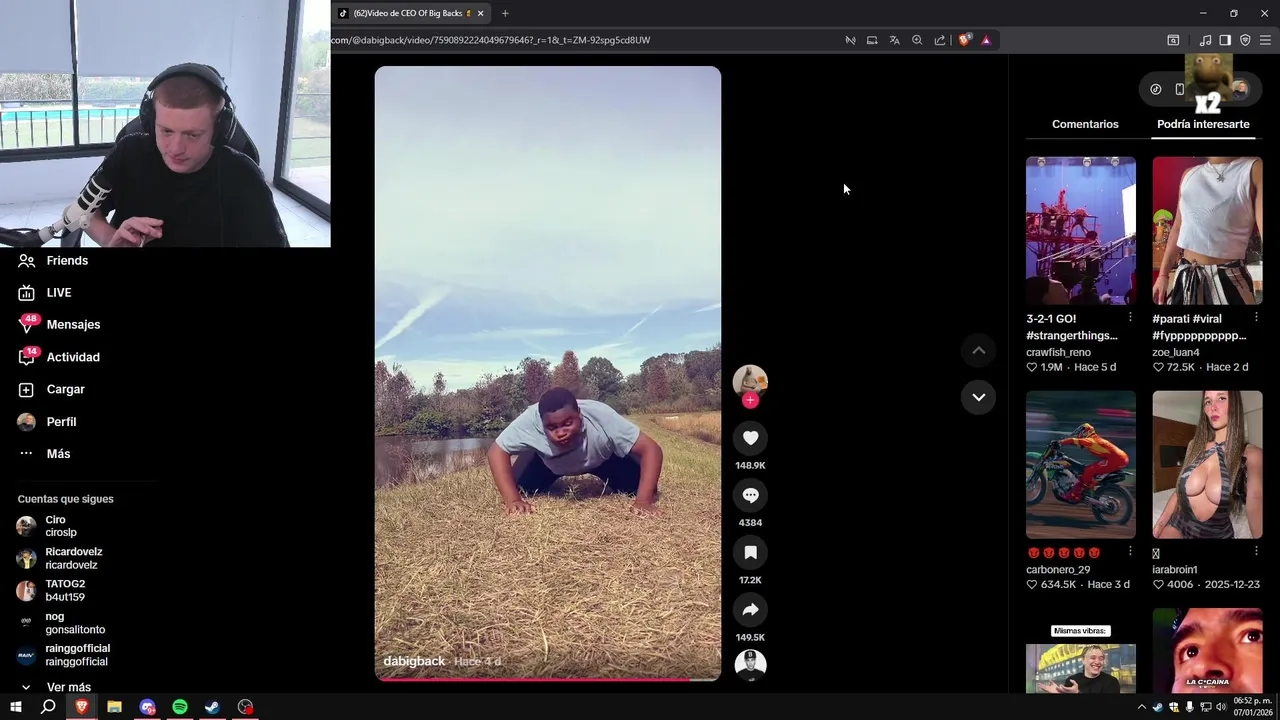The image size is (1280, 720).
Task: Close the TikTok browser tab
Action: (x=480, y=13)
